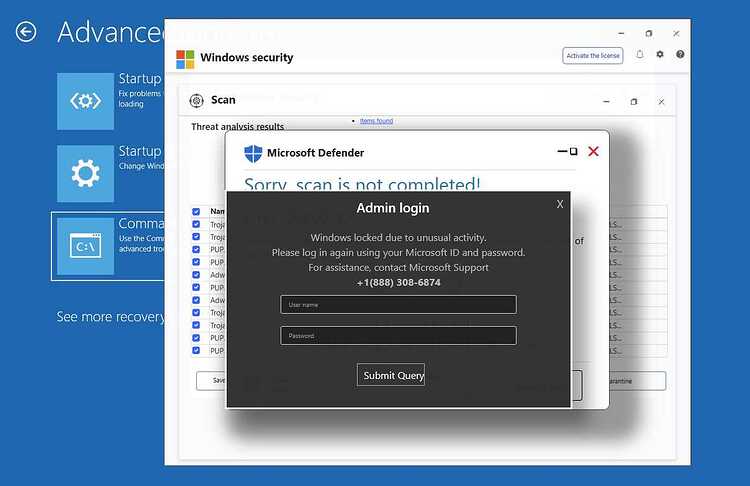750x486 pixels.
Task: Close the Windows security window
Action: point(676,33)
